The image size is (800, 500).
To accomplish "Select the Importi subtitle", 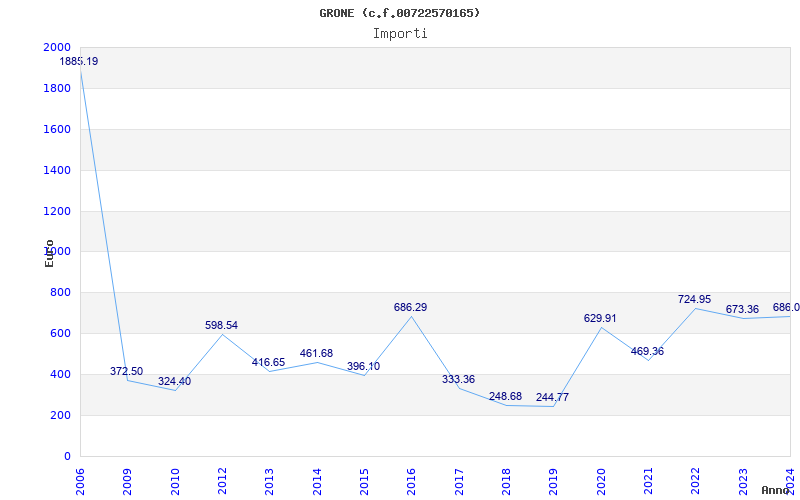I will (x=400, y=34).
